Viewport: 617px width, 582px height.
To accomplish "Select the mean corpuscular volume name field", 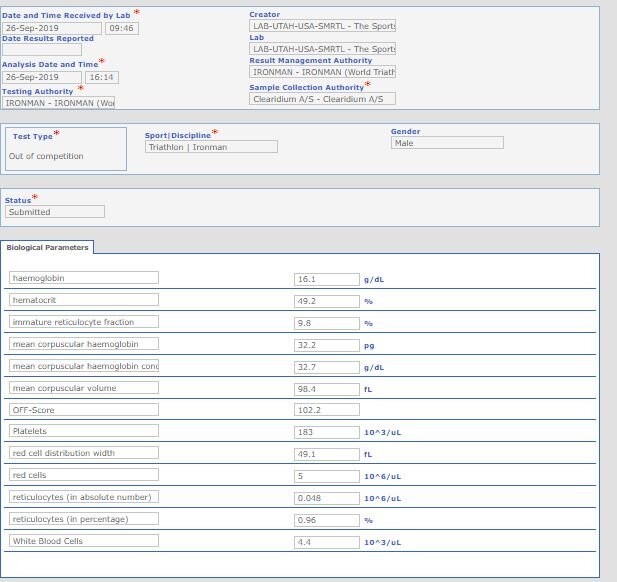I will coord(84,388).
